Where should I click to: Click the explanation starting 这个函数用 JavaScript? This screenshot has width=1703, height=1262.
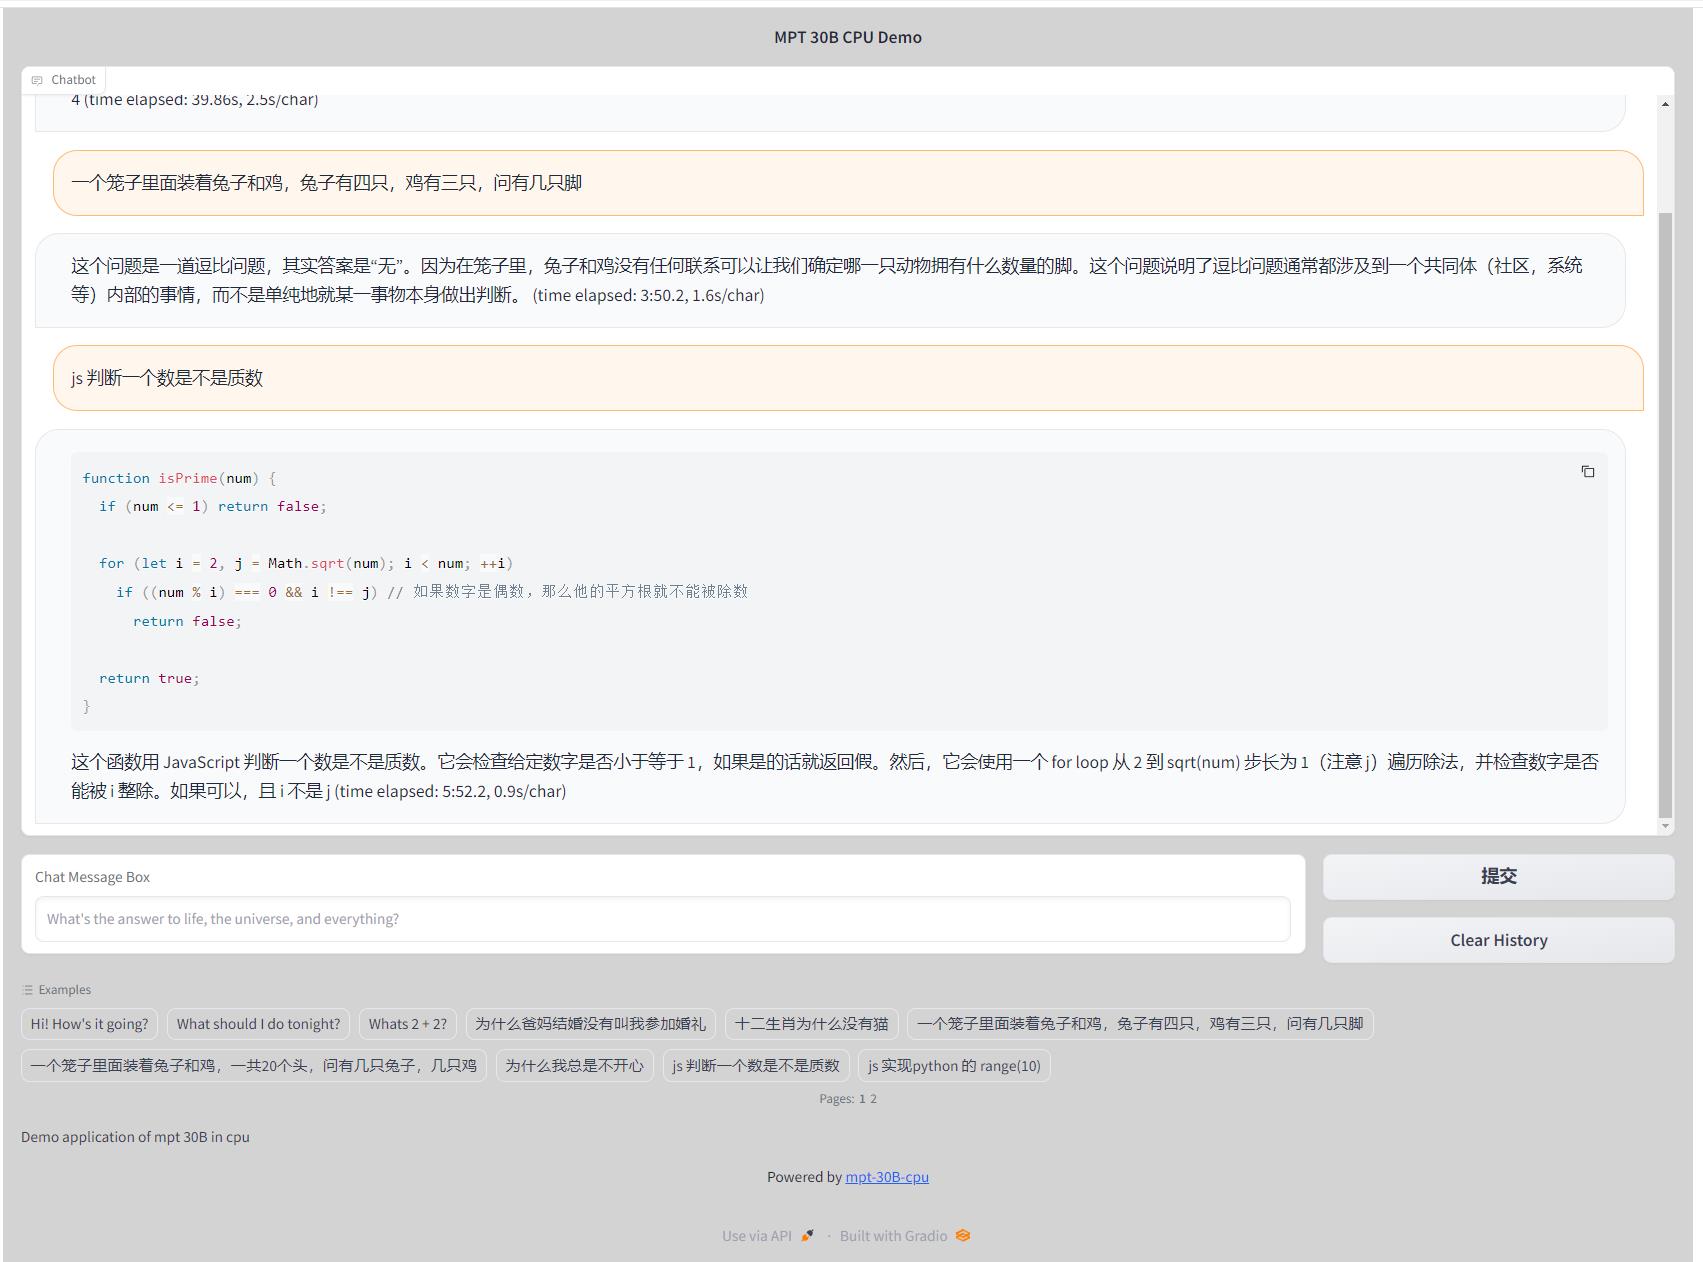(x=834, y=776)
